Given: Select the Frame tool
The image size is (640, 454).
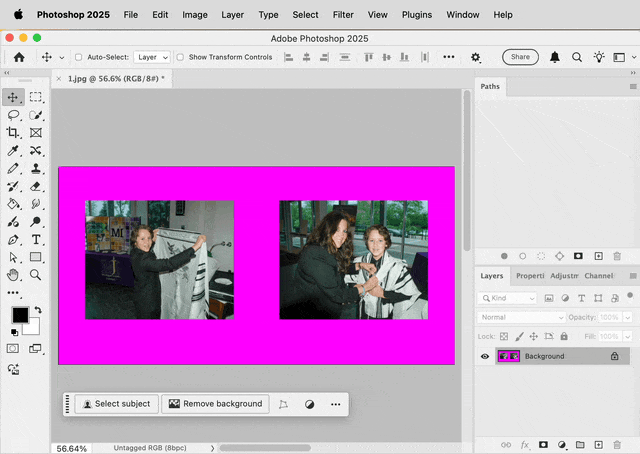Looking at the screenshot, I should (x=36, y=133).
